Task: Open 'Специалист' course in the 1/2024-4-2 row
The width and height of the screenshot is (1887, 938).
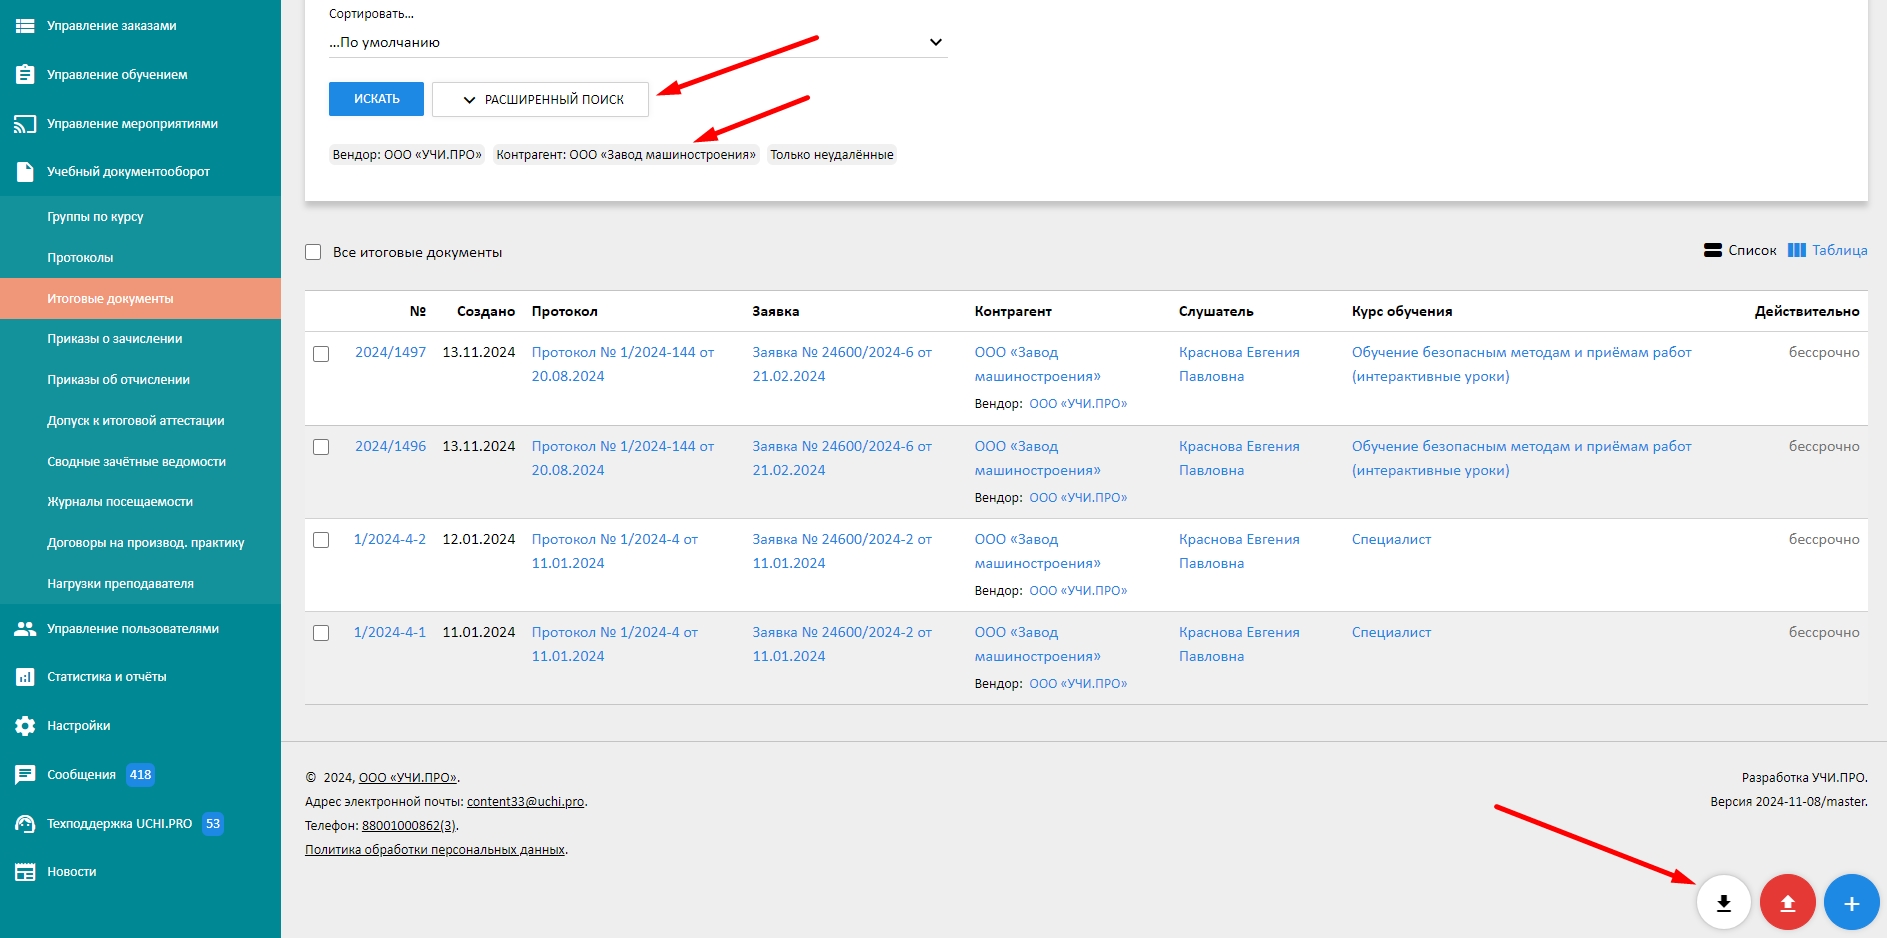Action: click(1391, 540)
